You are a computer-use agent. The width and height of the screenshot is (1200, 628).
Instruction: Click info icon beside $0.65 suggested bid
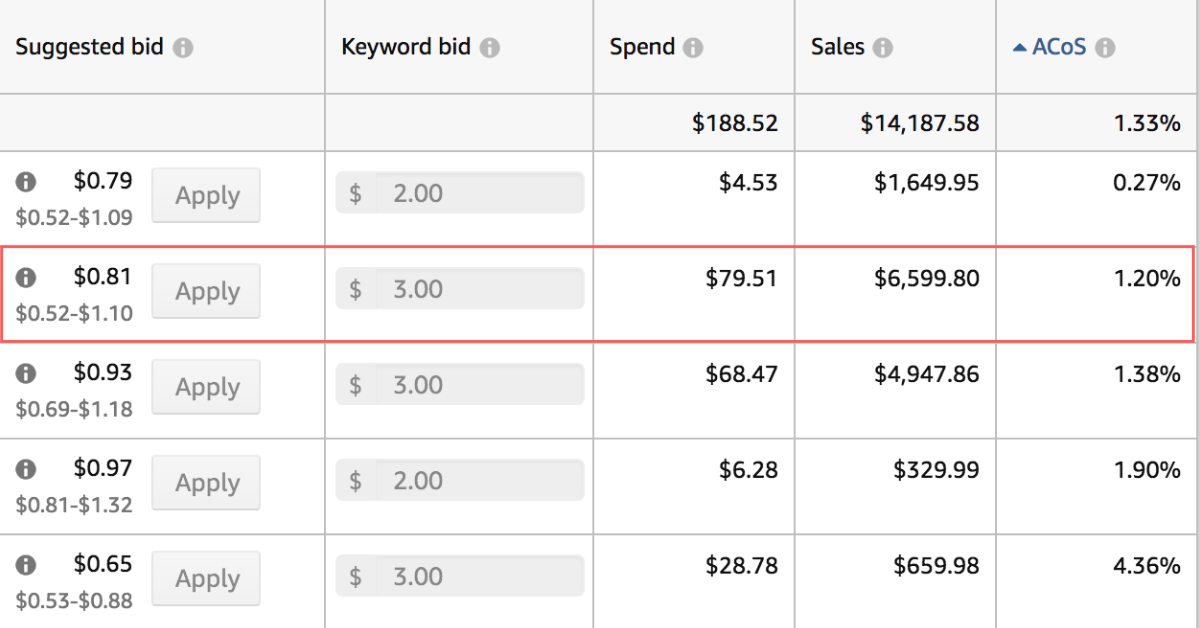(26, 565)
